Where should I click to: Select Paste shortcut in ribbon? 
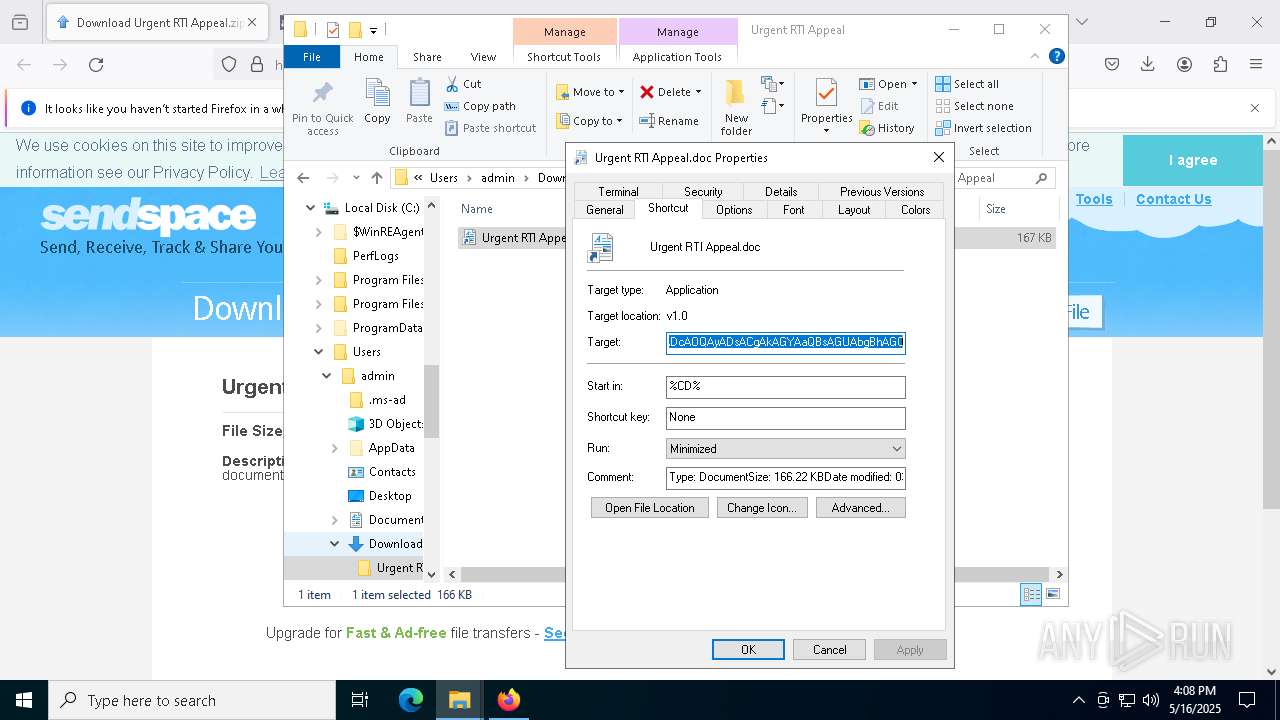click(x=491, y=128)
